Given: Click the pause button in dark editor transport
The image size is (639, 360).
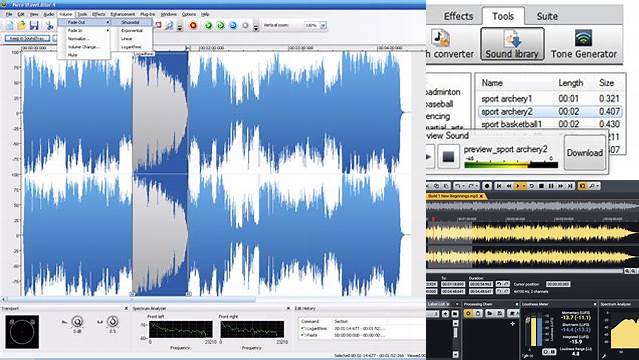Looking at the screenshot, I should [x=551, y=186].
